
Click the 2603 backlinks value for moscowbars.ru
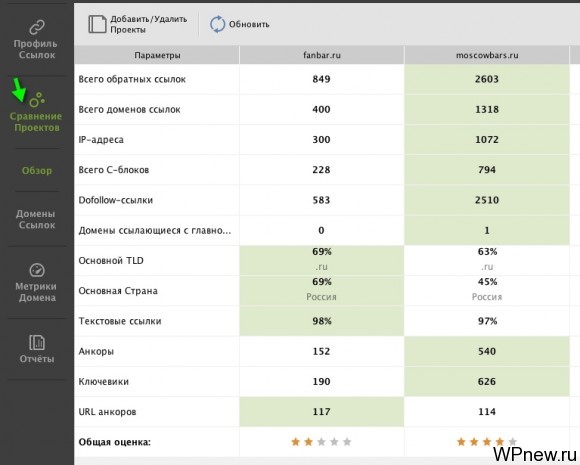[487, 79]
